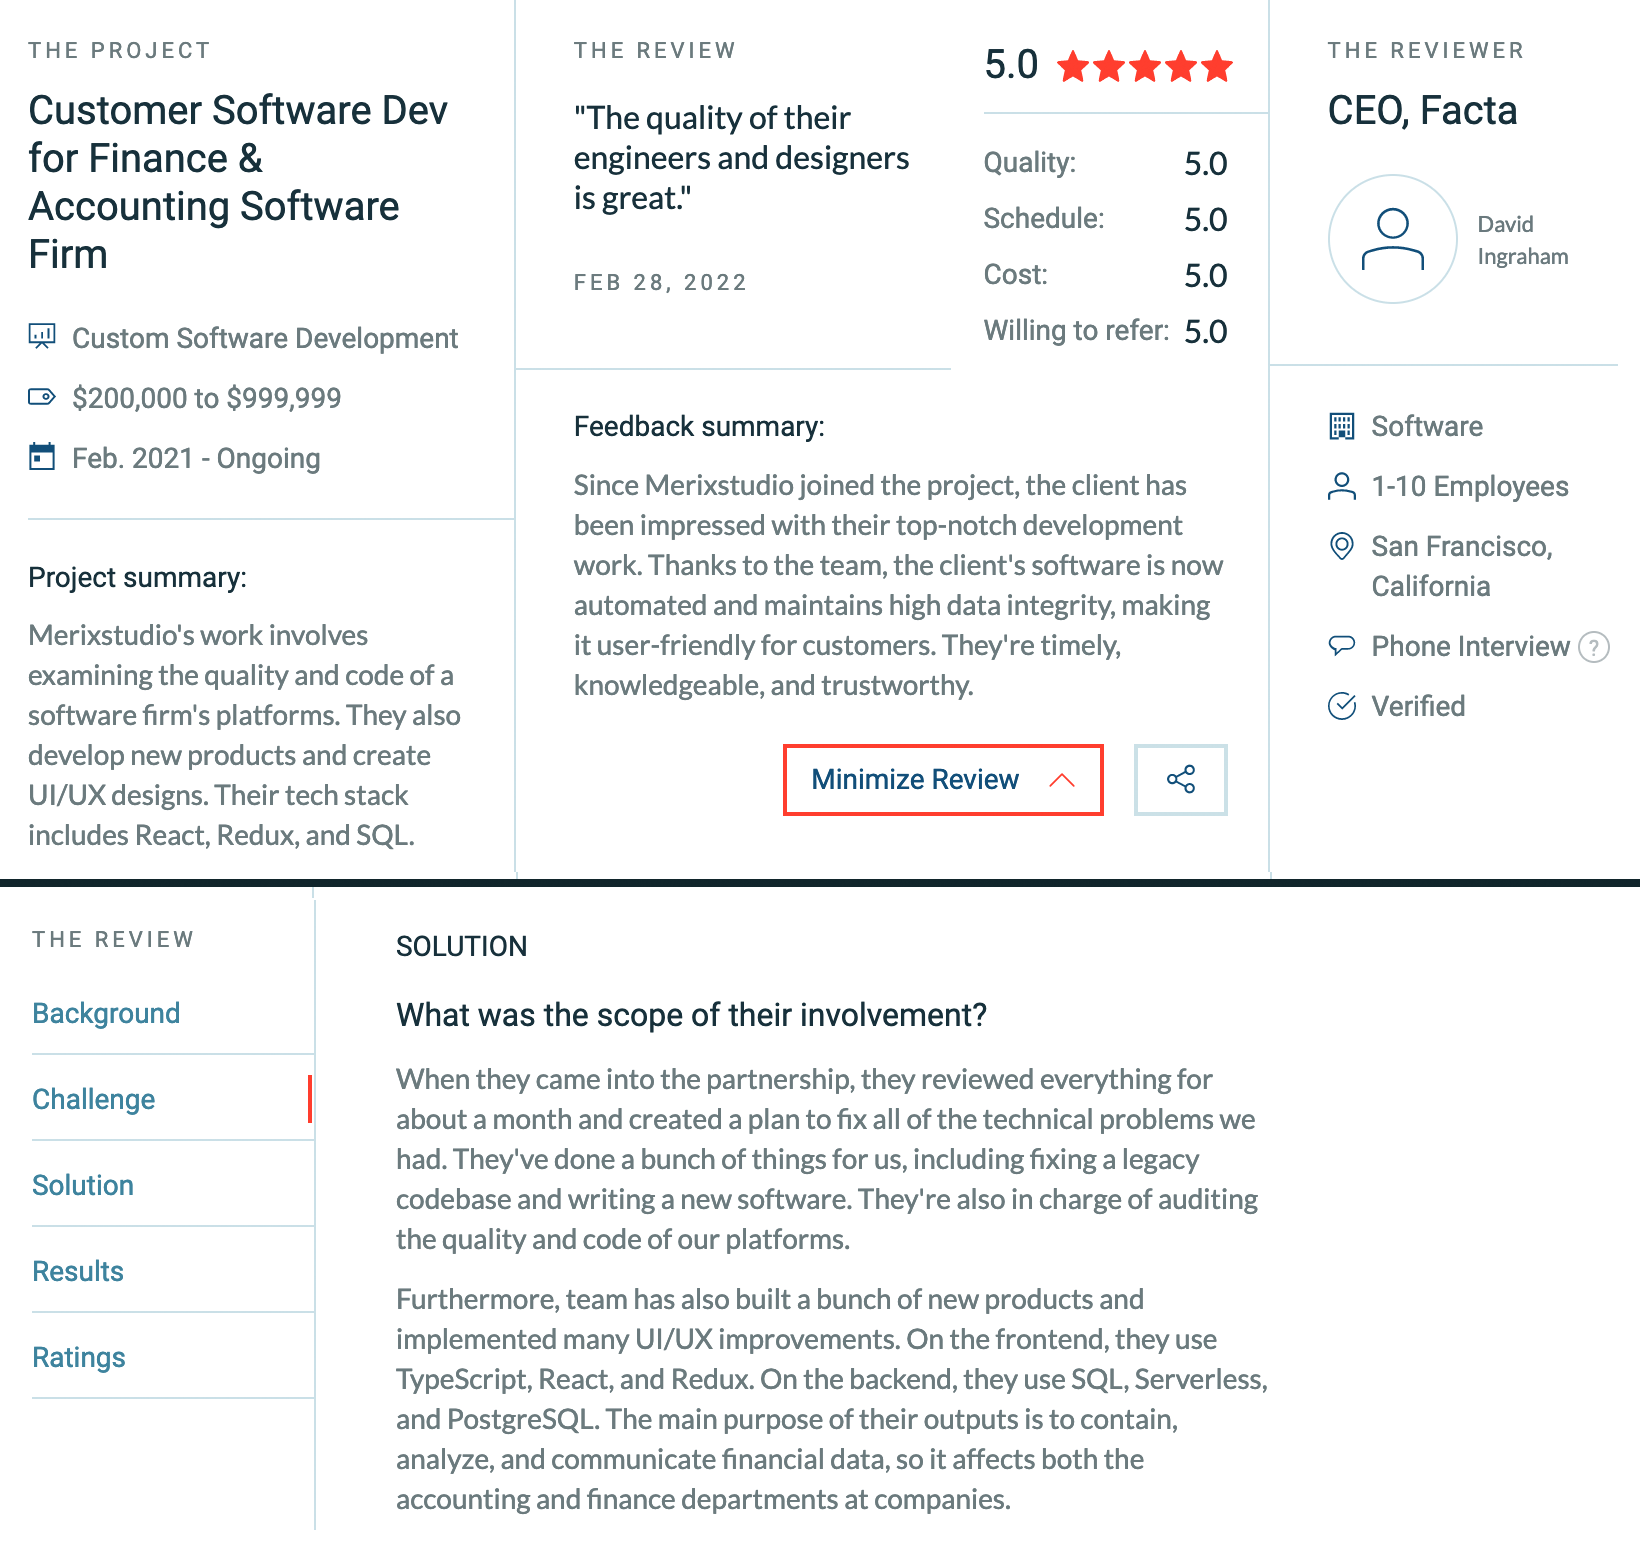This screenshot has width=1640, height=1546.
Task: Open the share review options
Action: 1180,780
